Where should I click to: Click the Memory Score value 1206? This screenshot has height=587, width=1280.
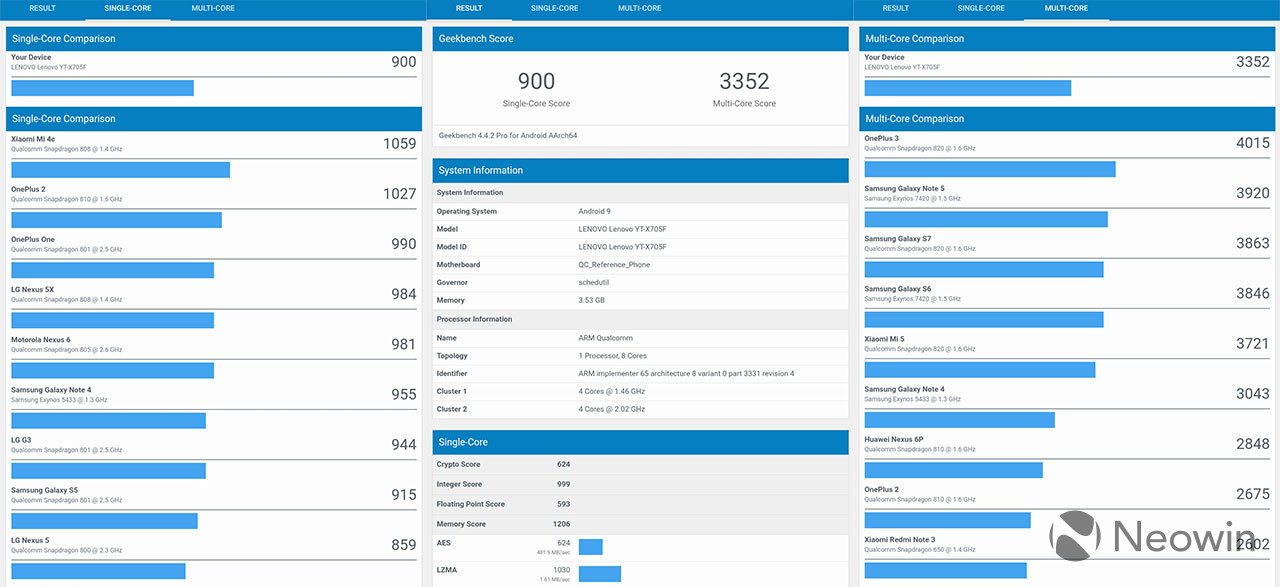(562, 524)
